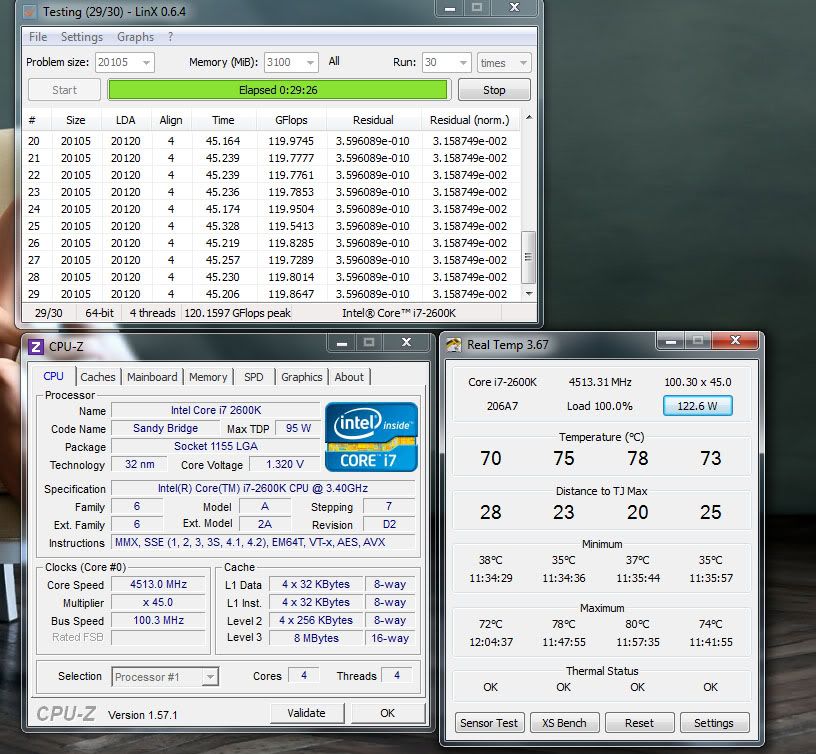This screenshot has width=816, height=754.
Task: Click the Residual (norm.) column header
Action: point(469,120)
